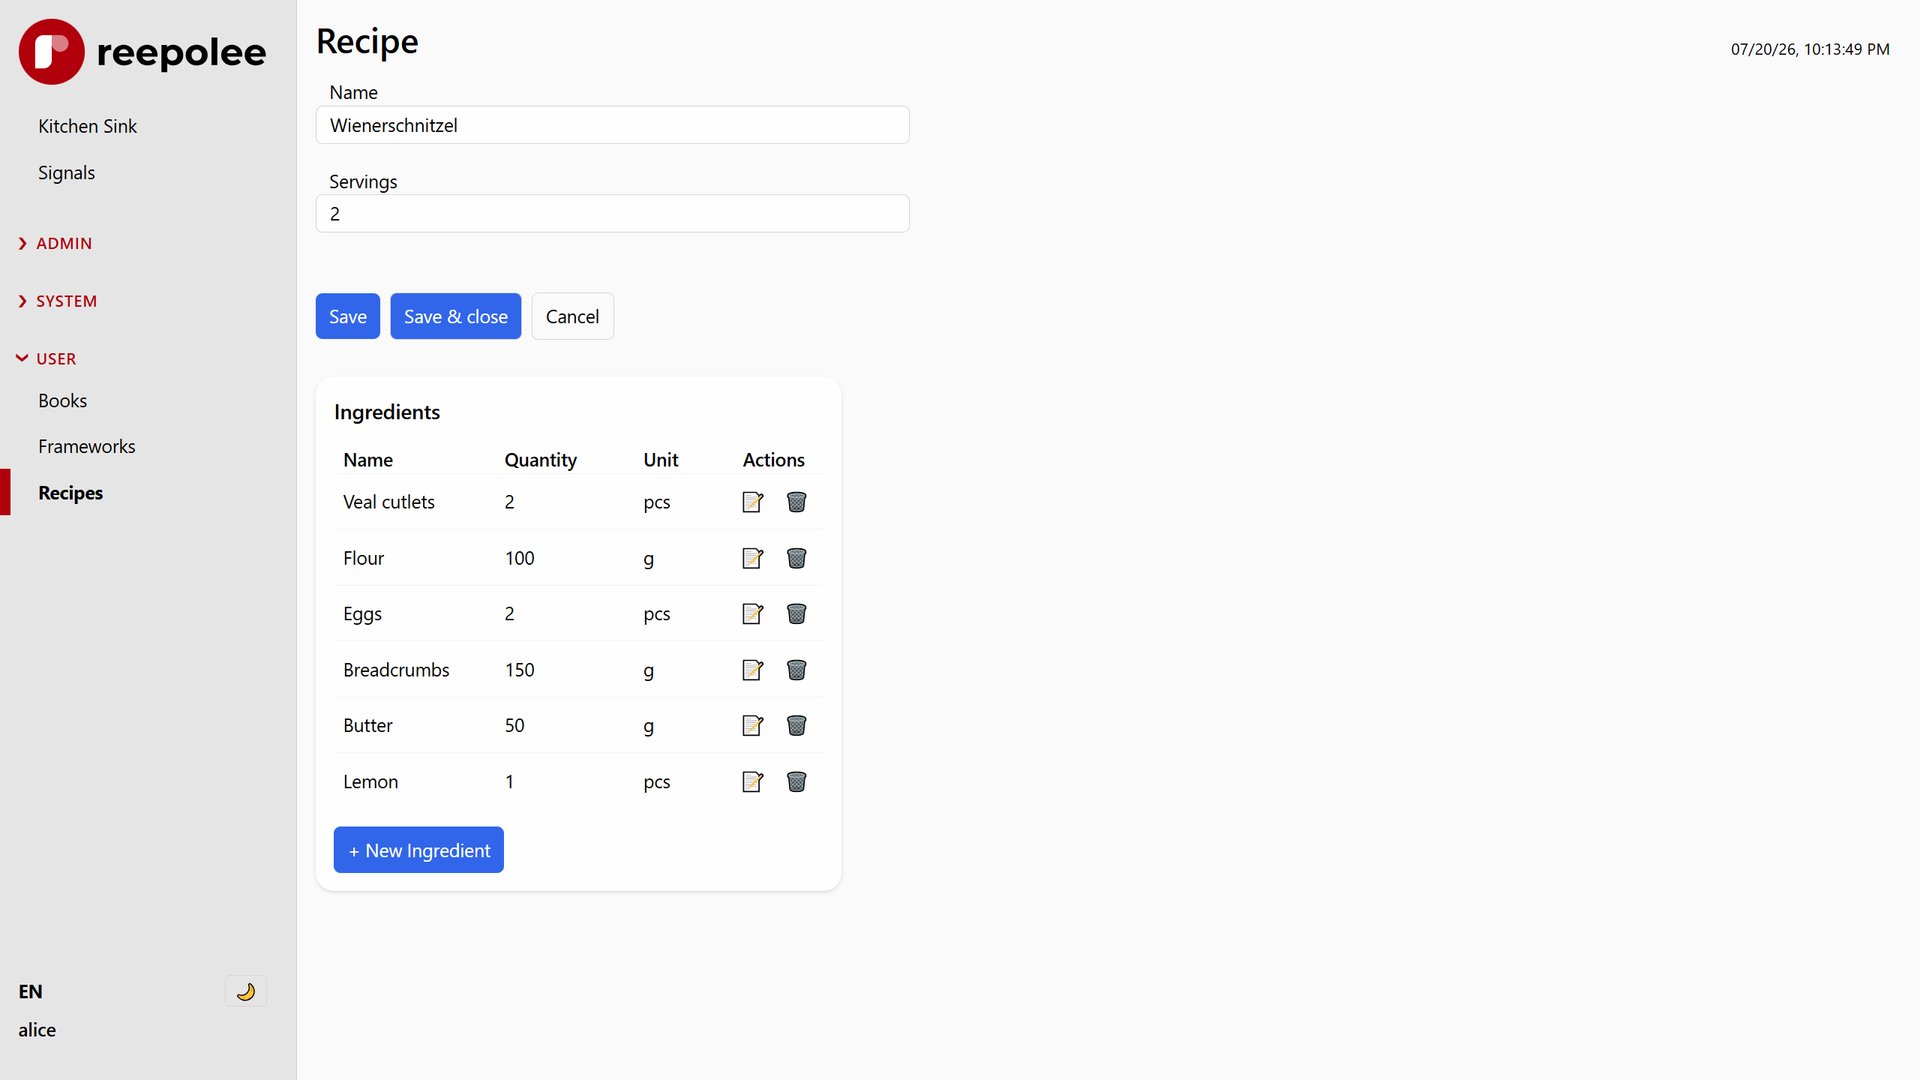The image size is (1920, 1080).
Task: Click quantity 50 for Butter
Action: click(515, 726)
